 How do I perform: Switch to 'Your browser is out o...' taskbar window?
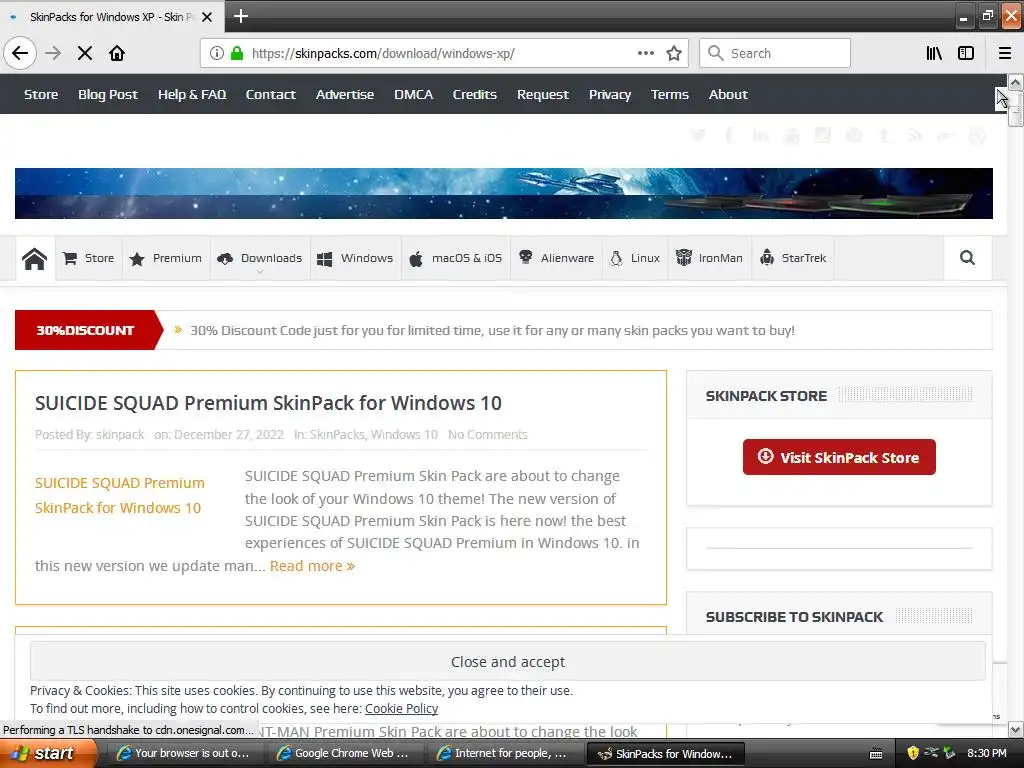185,754
